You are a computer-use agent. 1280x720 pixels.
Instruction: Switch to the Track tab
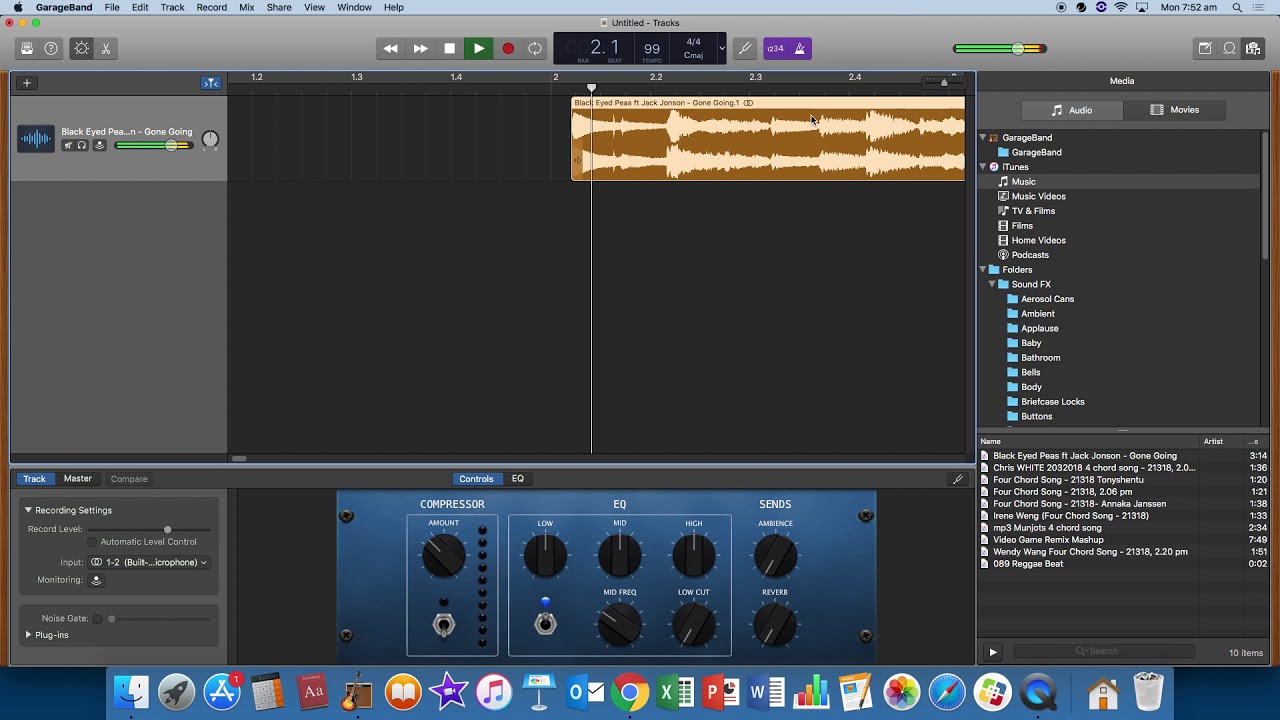tap(34, 479)
